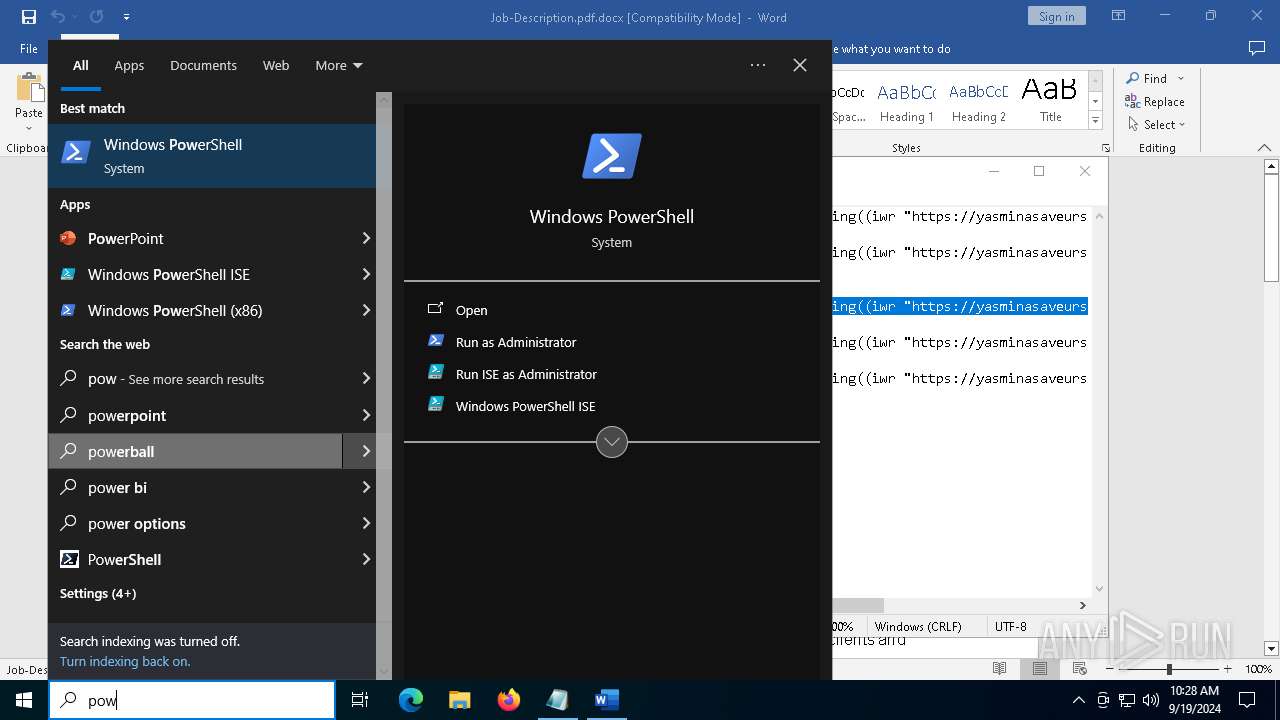Image resolution: width=1280 pixels, height=720 pixels.
Task: Expand powerpoint web suggestion arrow
Action: tap(365, 415)
